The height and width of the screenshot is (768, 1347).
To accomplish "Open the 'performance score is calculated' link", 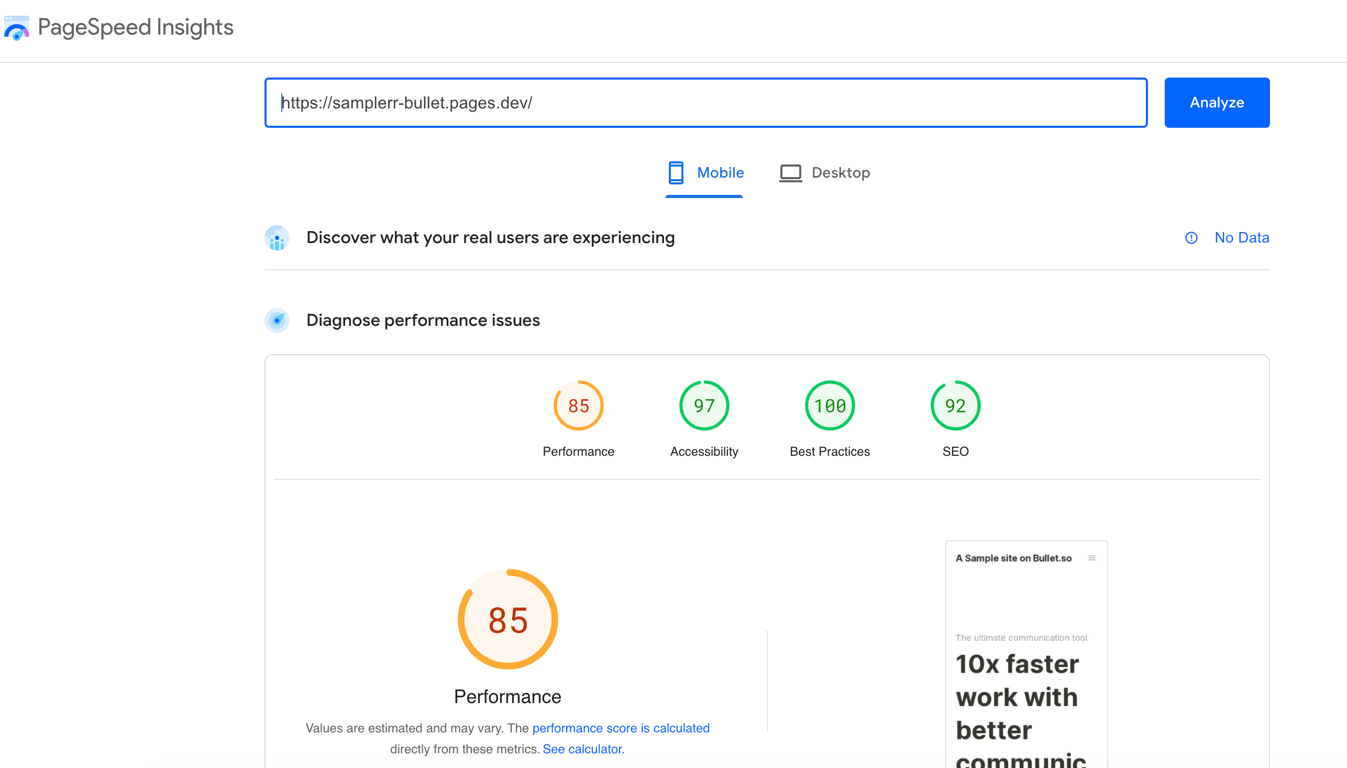I will (621, 728).
